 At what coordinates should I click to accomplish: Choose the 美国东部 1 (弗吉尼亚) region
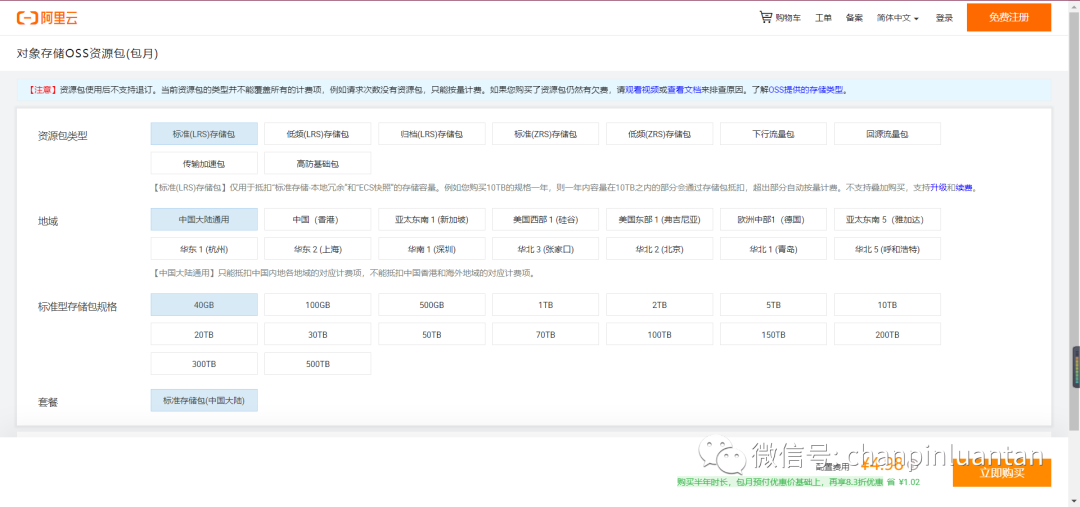click(659, 220)
